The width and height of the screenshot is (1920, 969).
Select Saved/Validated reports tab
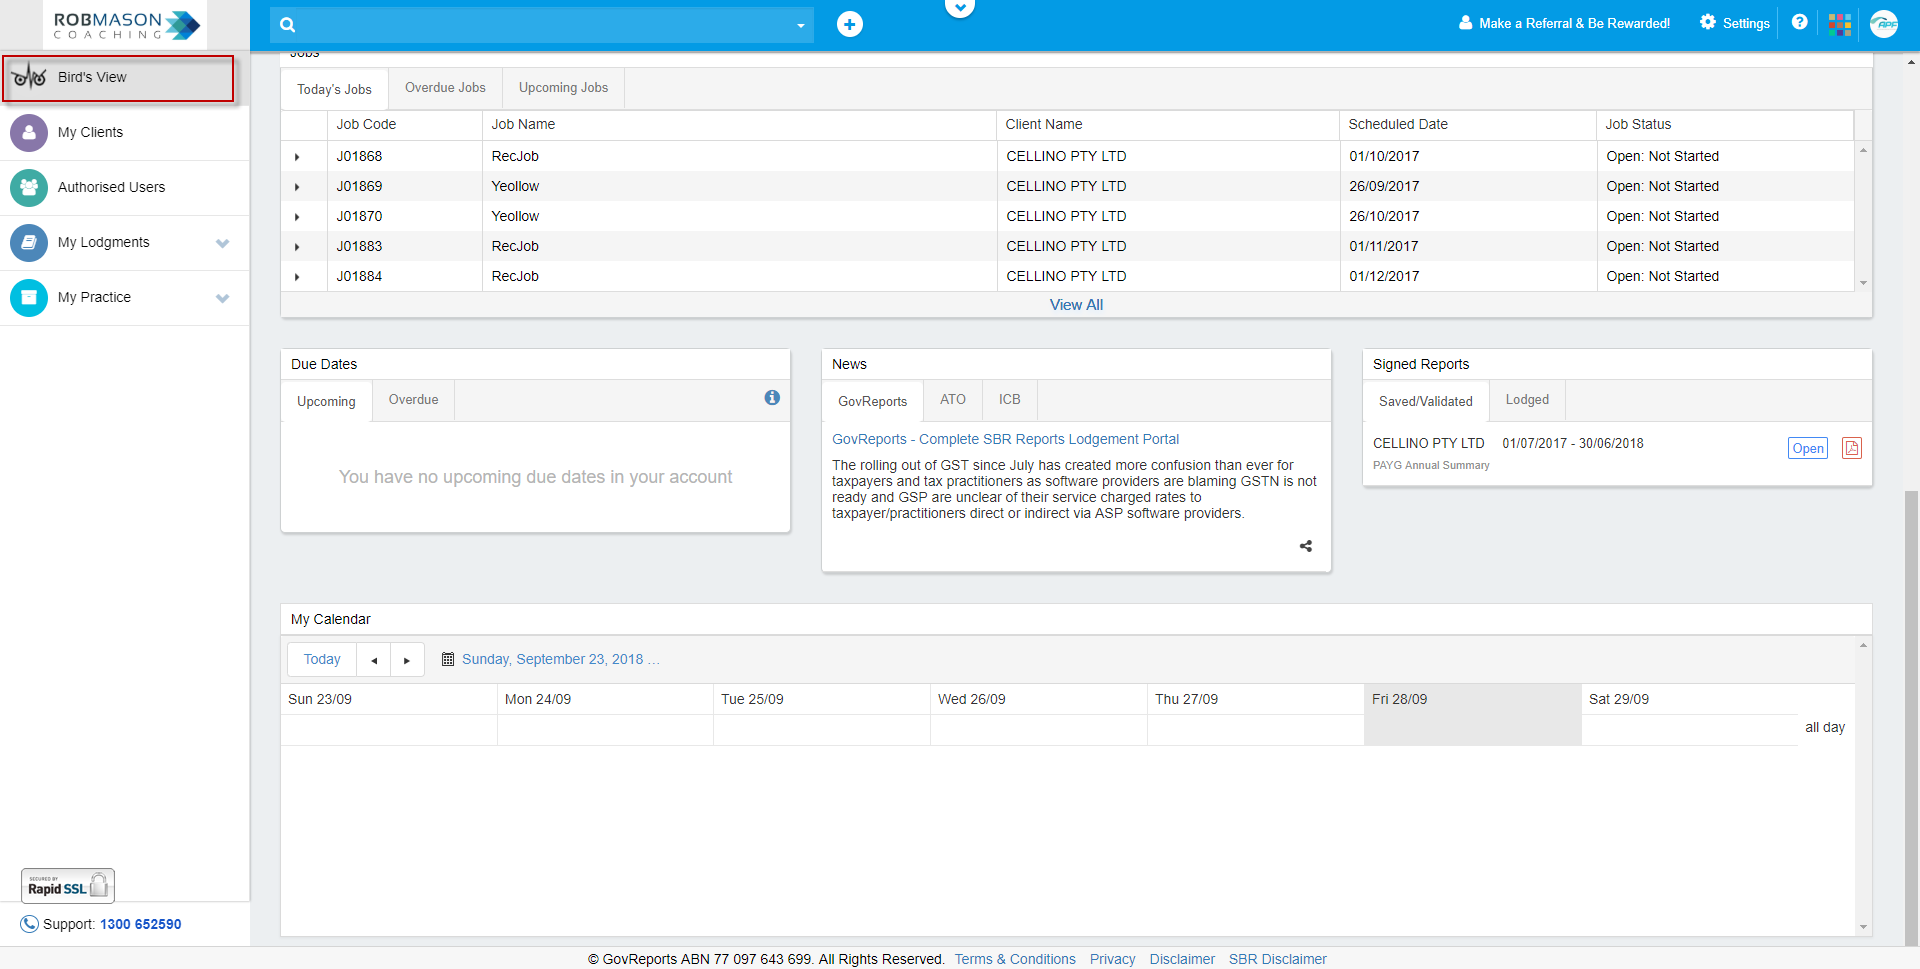tap(1426, 401)
